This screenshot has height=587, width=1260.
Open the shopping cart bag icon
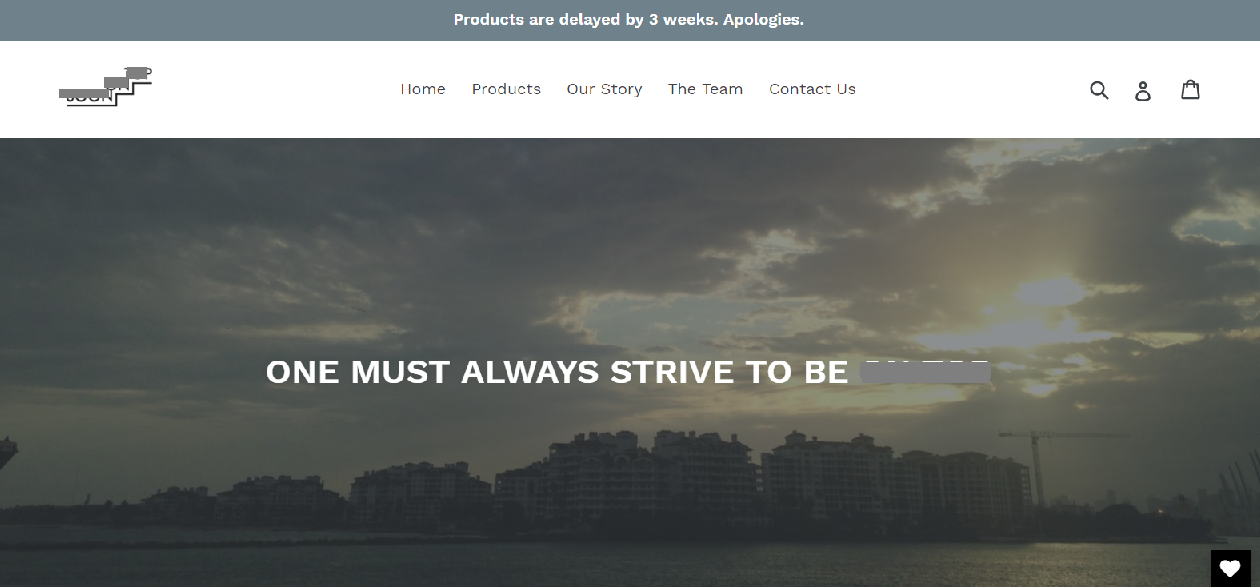click(1190, 89)
